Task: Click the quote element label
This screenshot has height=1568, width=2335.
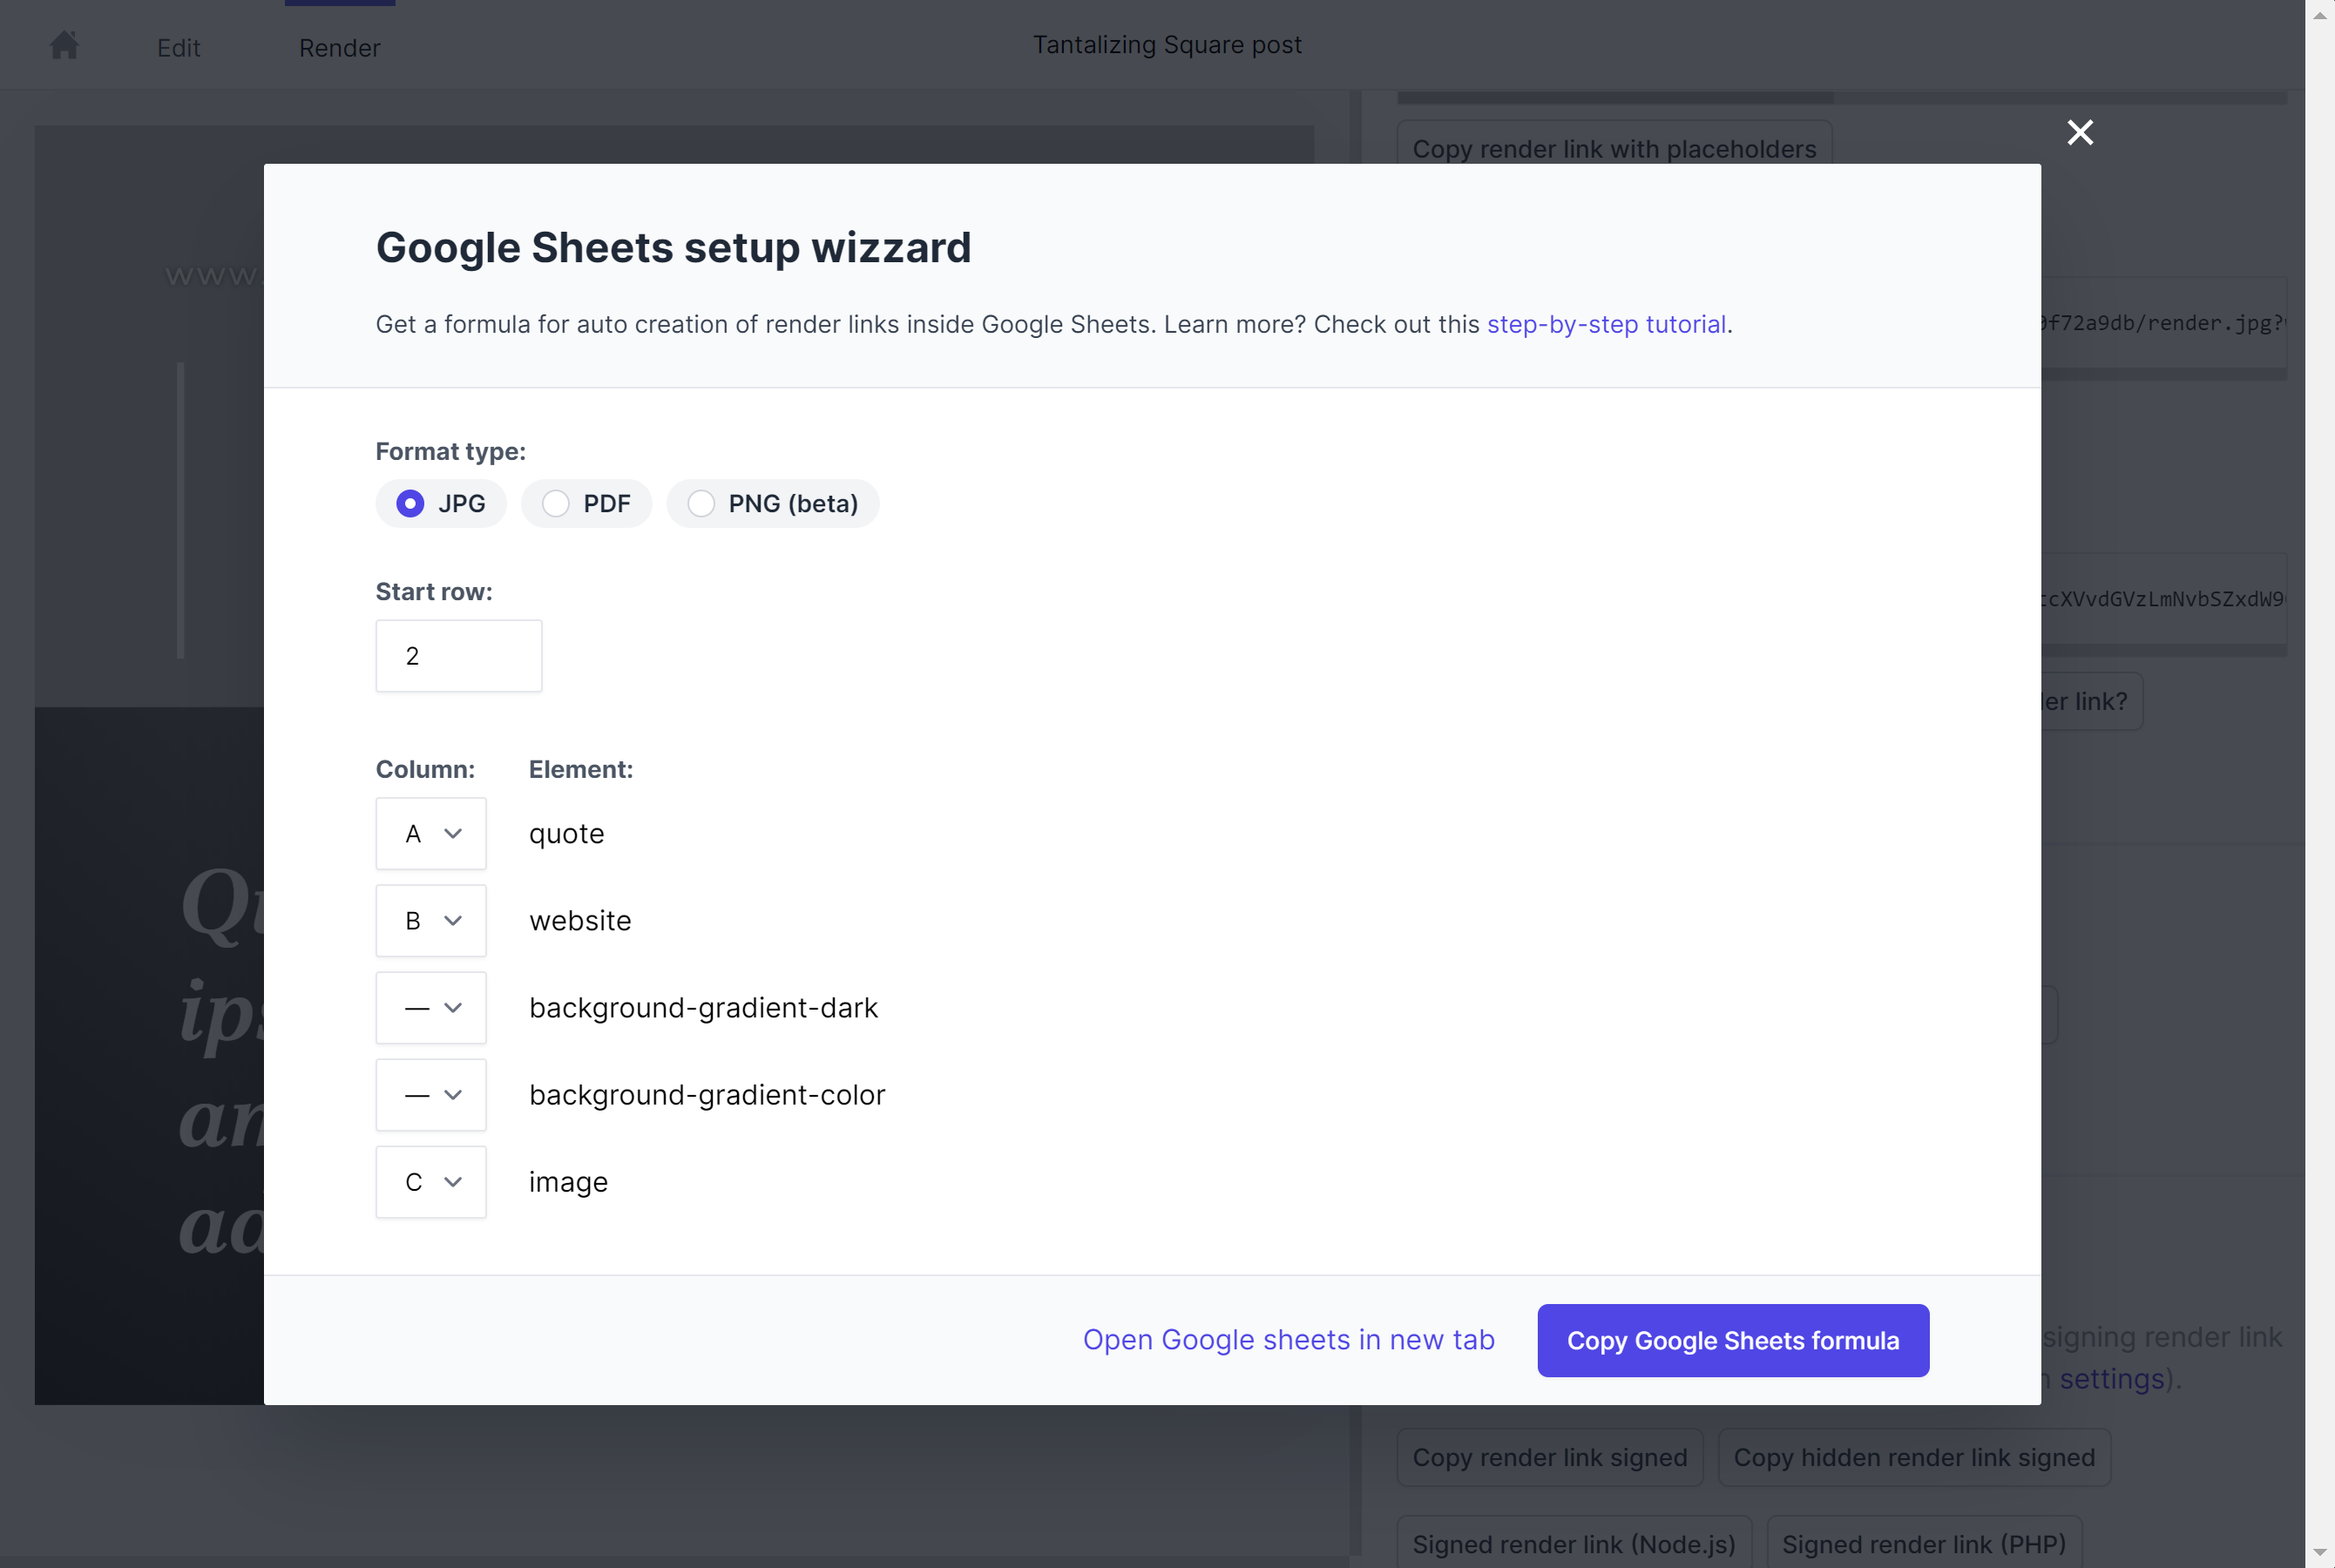Action: (566, 834)
